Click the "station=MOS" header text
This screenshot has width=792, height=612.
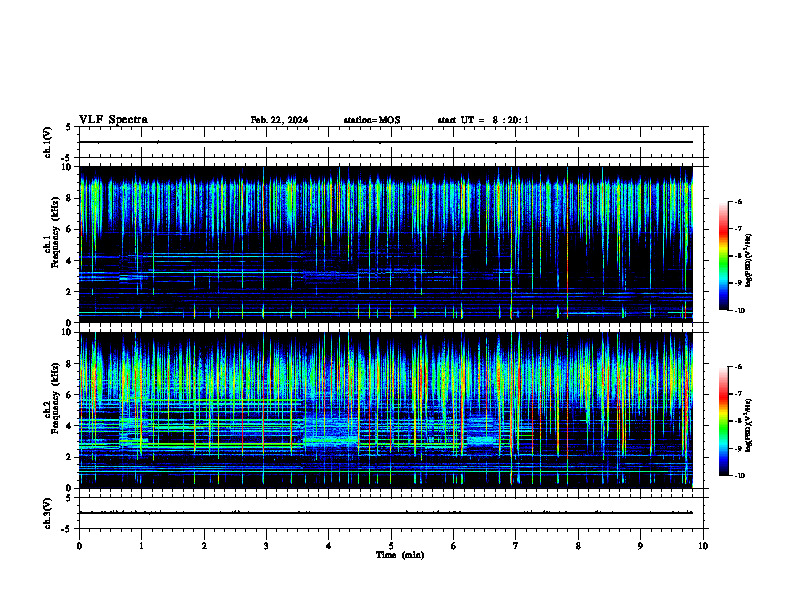372,120
